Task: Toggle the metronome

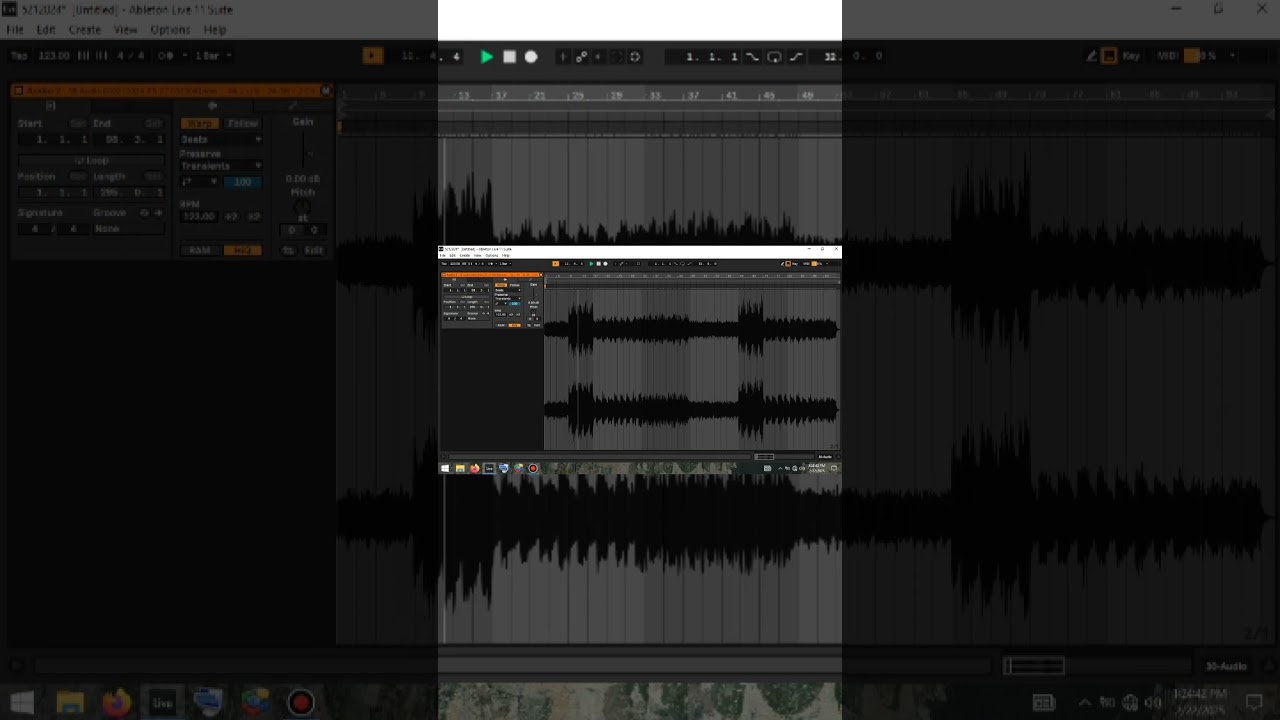Action: click(167, 56)
